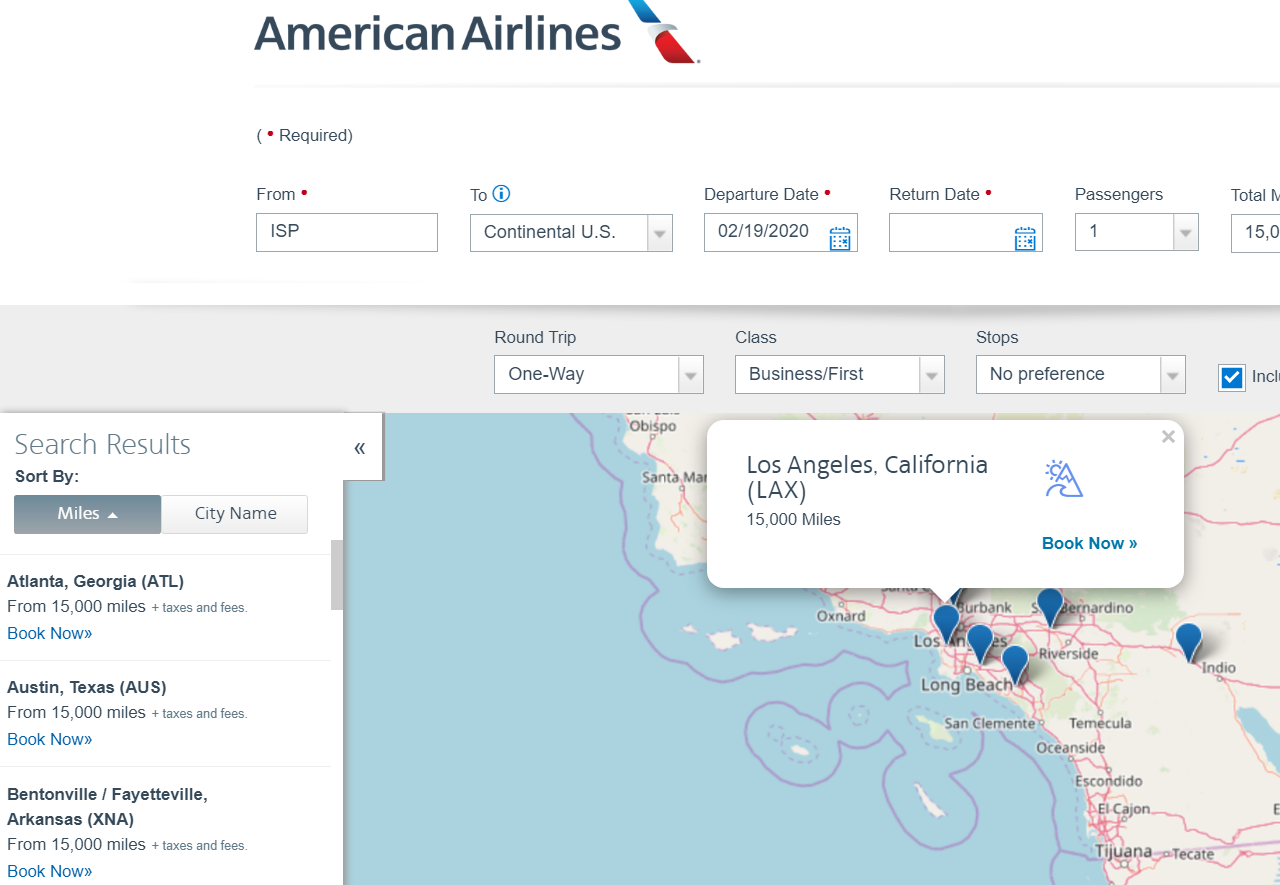Click the American Airlines logo
1280x885 pixels.
477,32
